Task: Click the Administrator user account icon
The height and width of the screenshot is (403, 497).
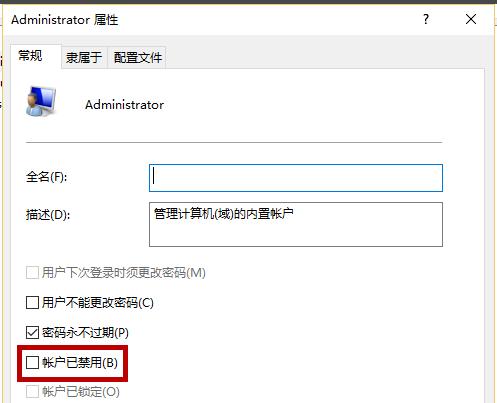Action: (x=41, y=101)
